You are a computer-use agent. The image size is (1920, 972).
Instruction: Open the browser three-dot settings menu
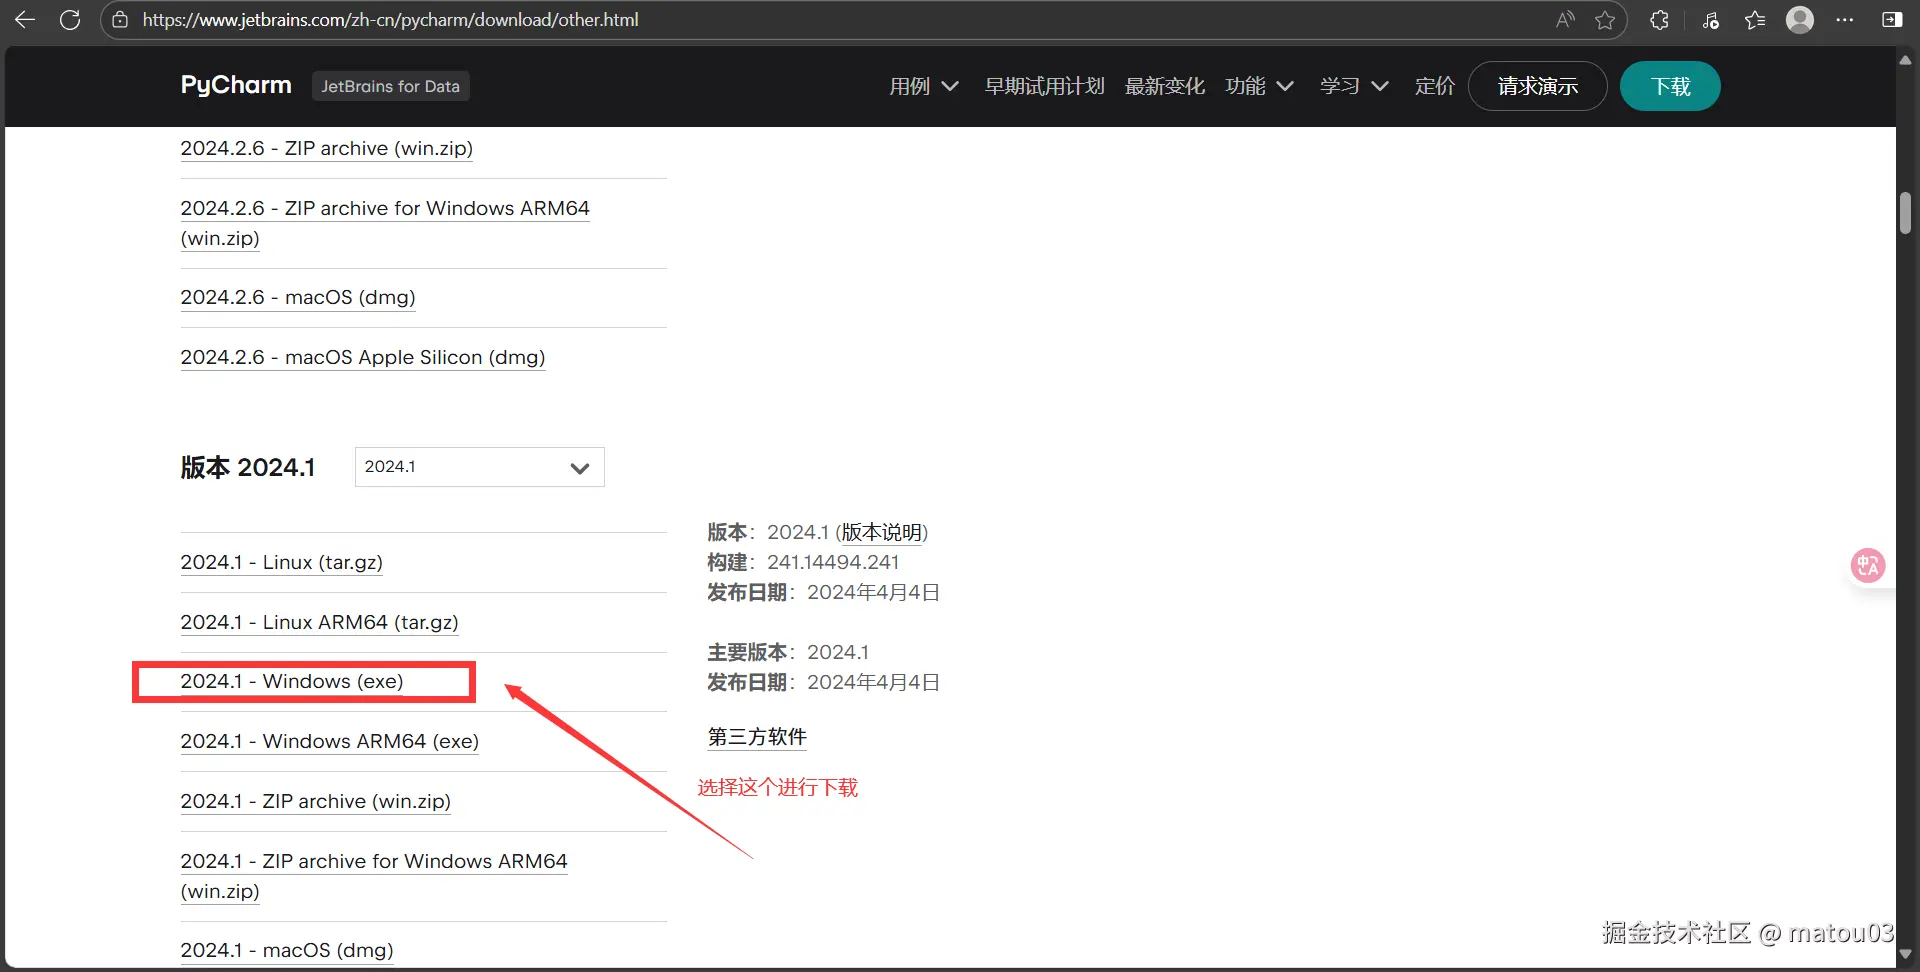tap(1845, 20)
